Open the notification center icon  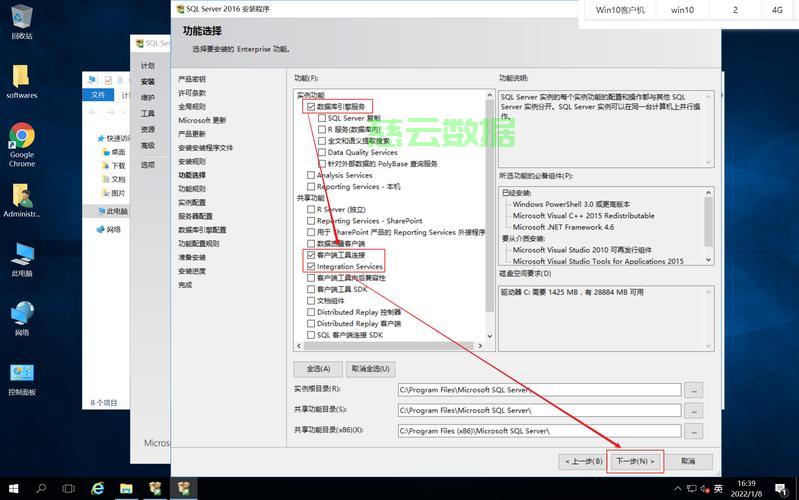tap(780, 489)
